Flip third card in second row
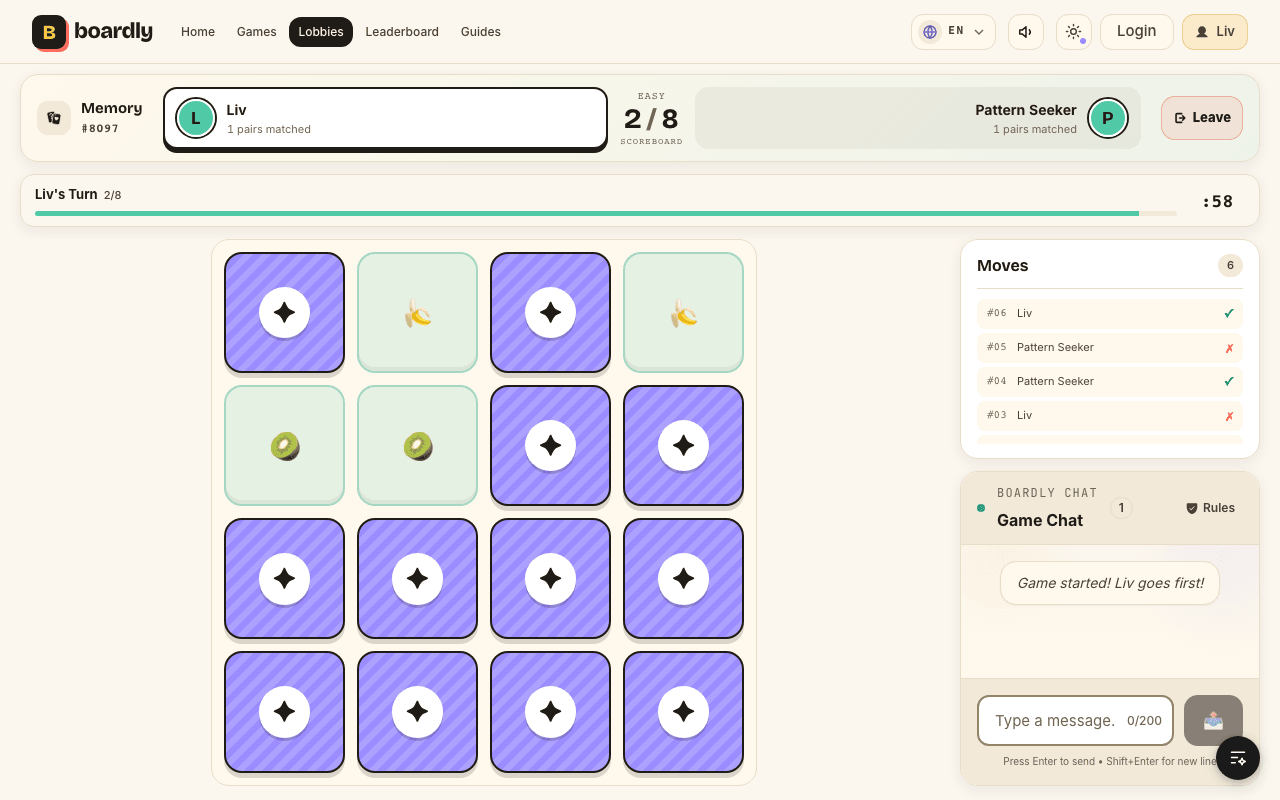 (550, 446)
